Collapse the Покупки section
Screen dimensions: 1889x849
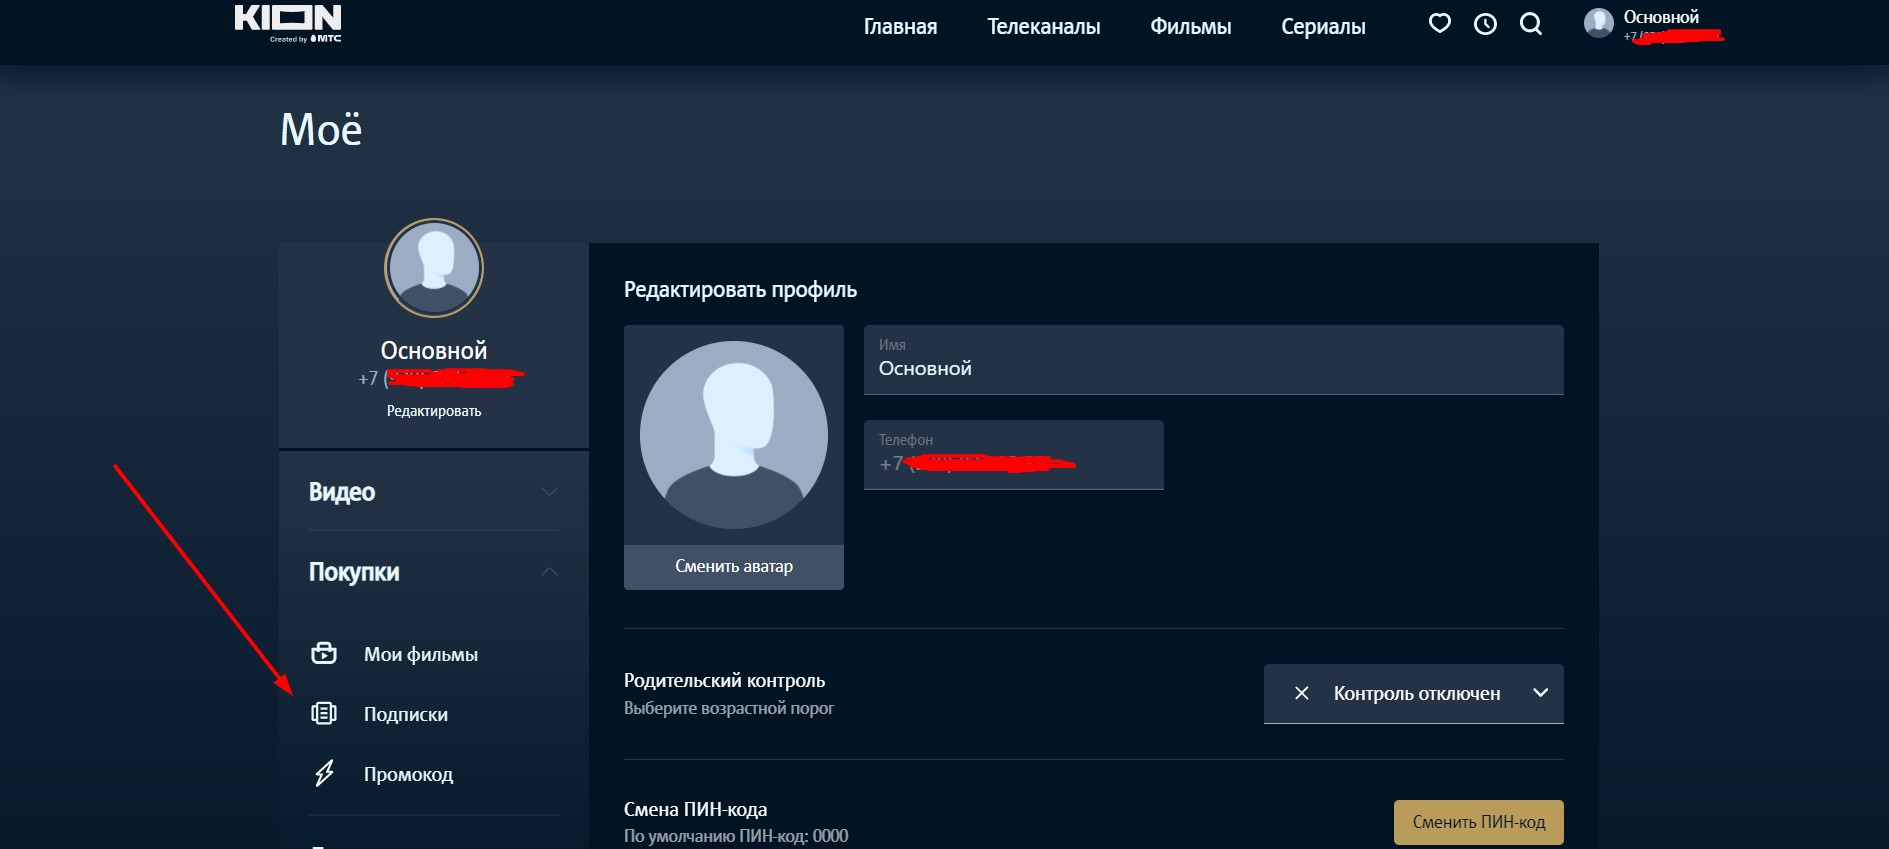pos(548,572)
